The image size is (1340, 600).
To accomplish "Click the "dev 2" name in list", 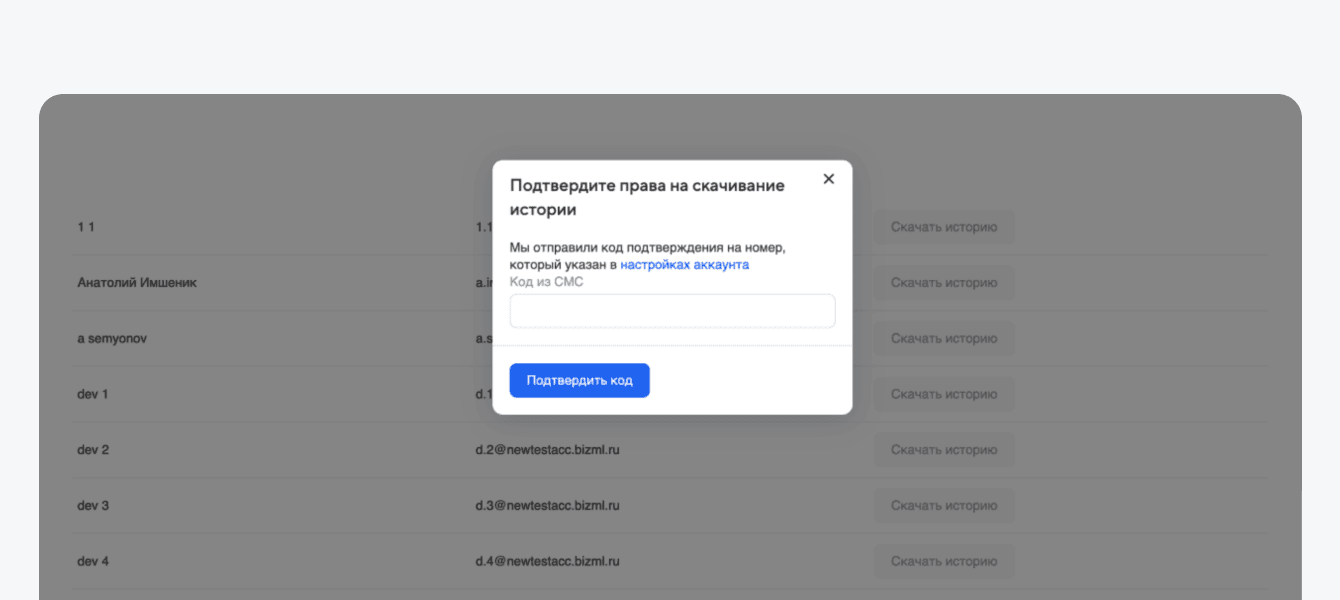I will (x=93, y=450).
